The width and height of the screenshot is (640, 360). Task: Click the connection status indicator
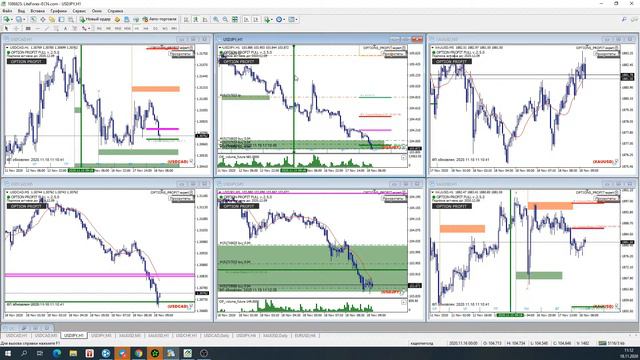[x=611, y=343]
